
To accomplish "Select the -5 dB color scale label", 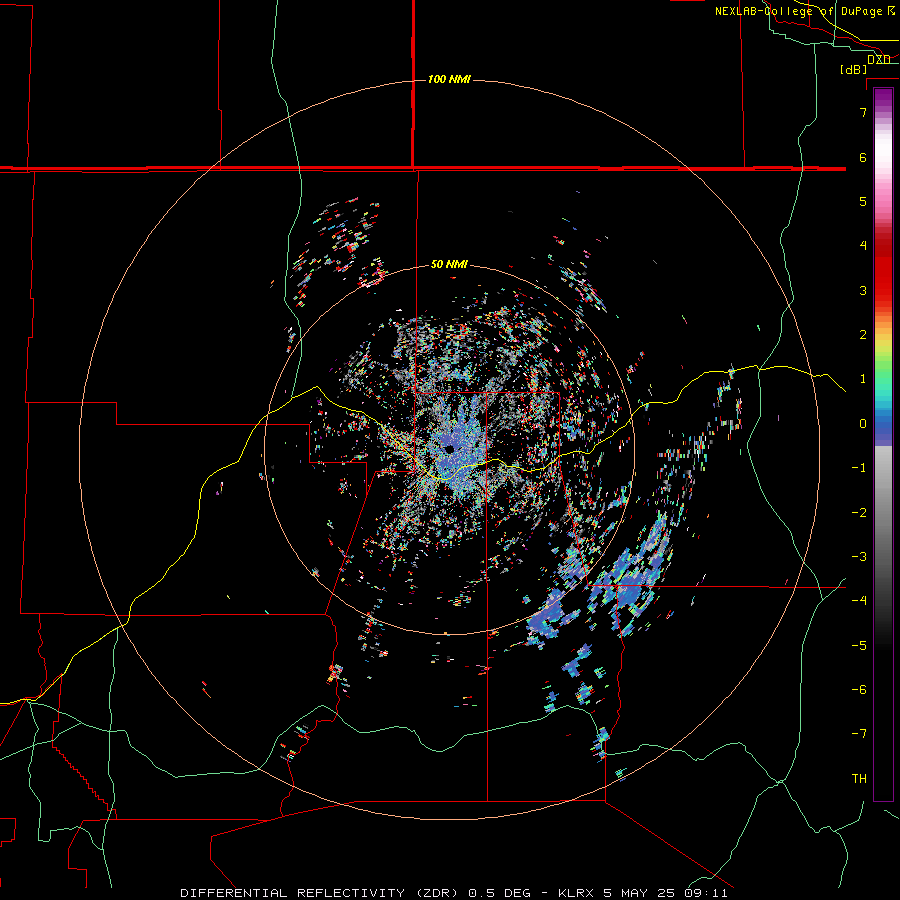I will click(859, 646).
